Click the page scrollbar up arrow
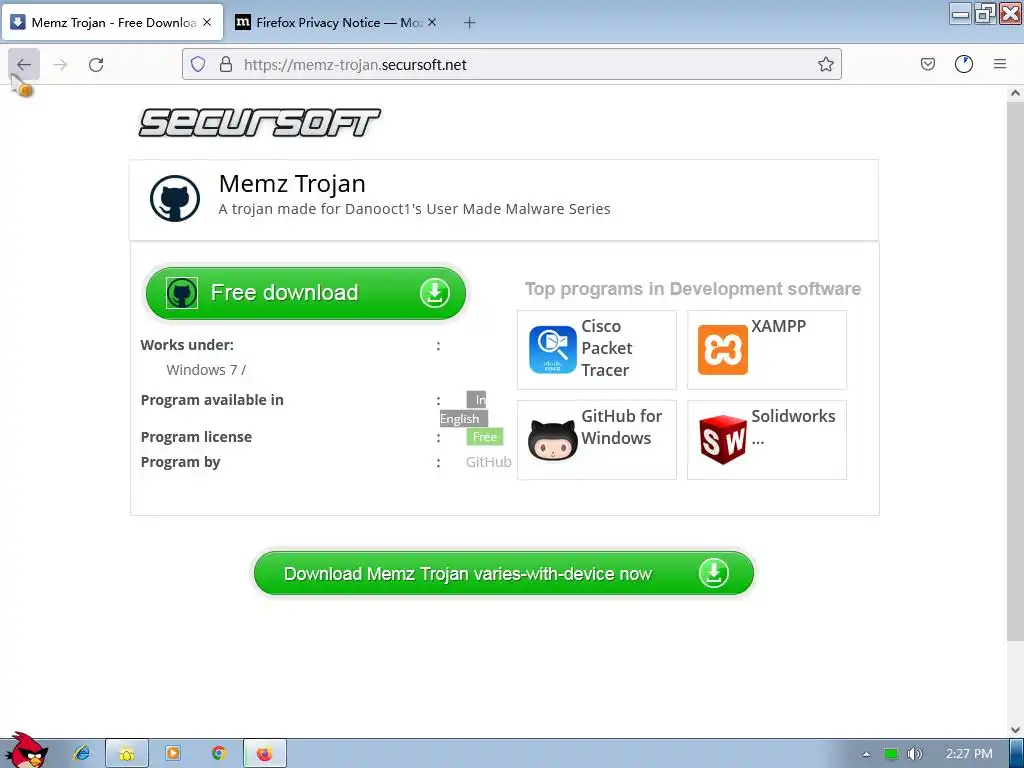The image size is (1024, 768). (1015, 93)
